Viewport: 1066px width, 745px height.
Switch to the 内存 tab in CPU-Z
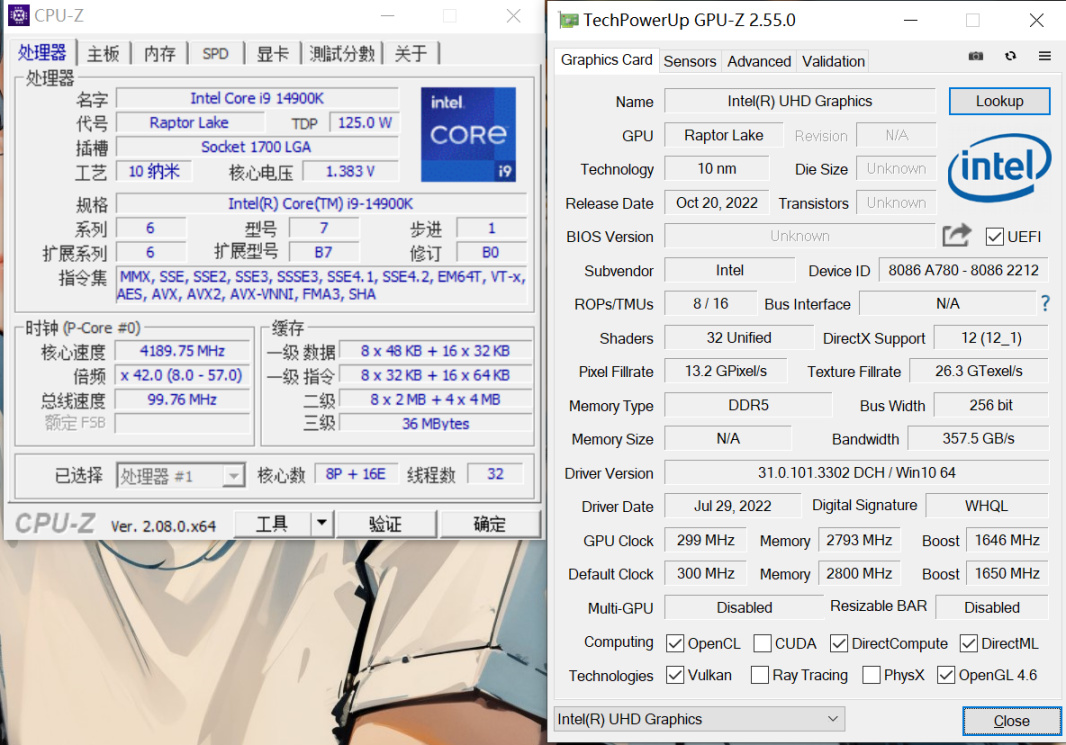tap(160, 54)
